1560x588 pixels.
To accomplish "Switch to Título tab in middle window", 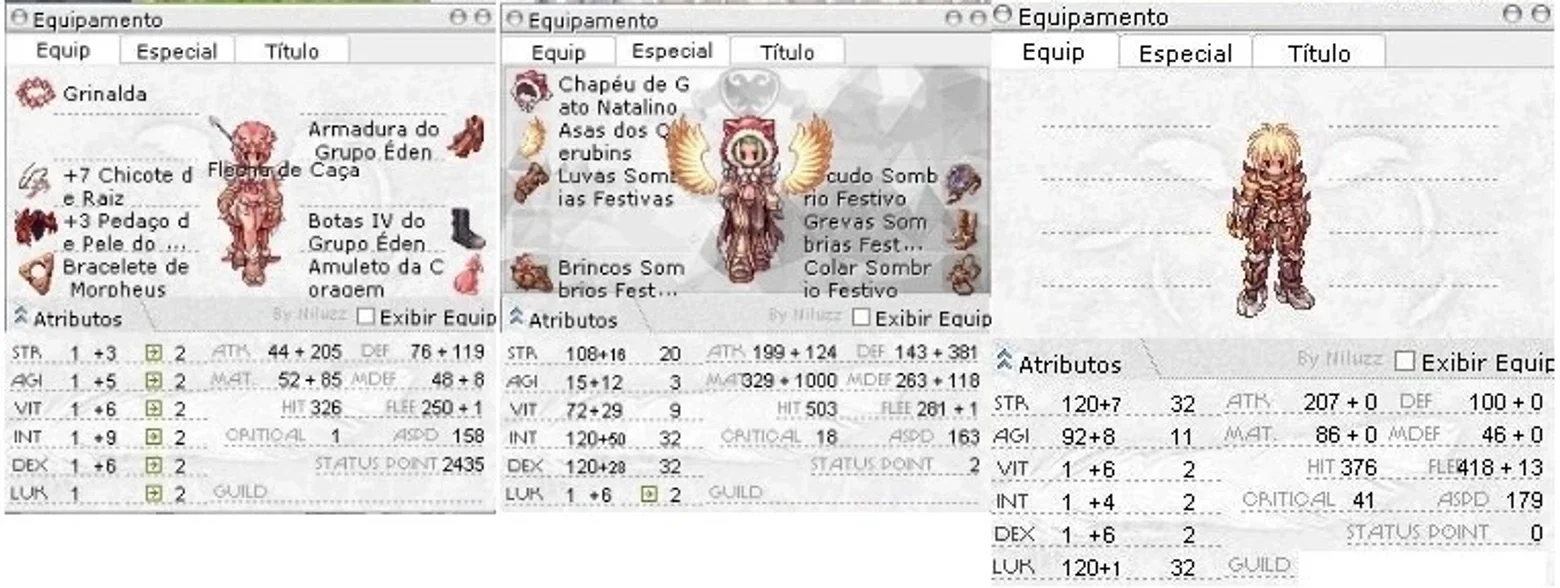I will [x=787, y=51].
